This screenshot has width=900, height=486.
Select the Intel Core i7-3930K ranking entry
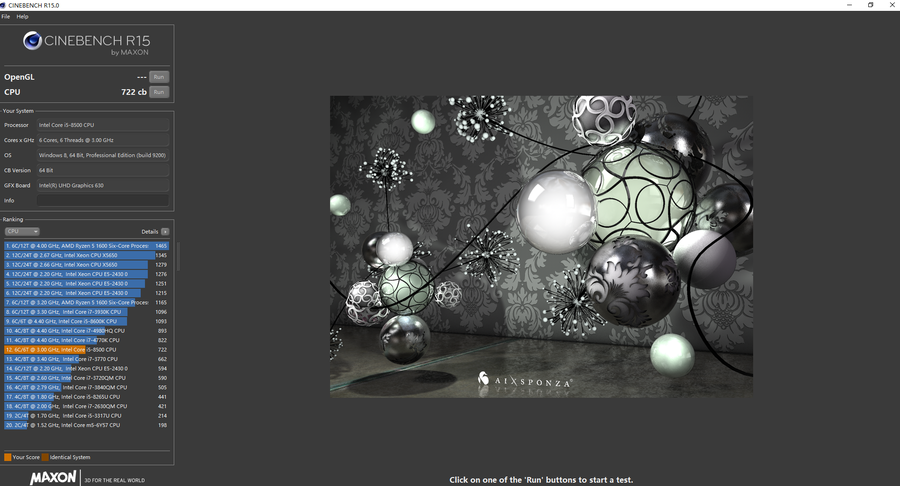[x=80, y=311]
